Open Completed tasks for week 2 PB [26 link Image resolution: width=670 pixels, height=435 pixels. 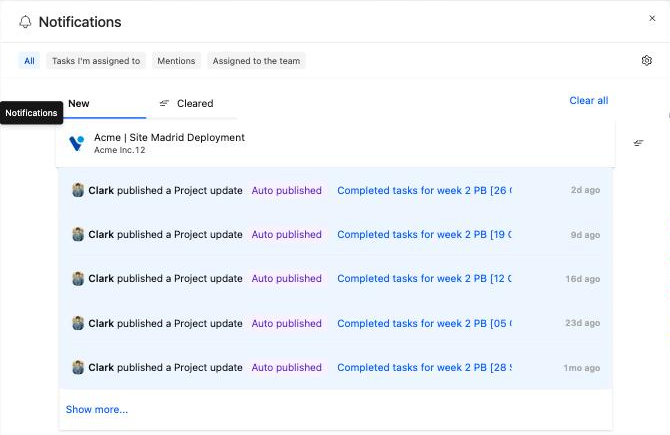tap(424, 190)
